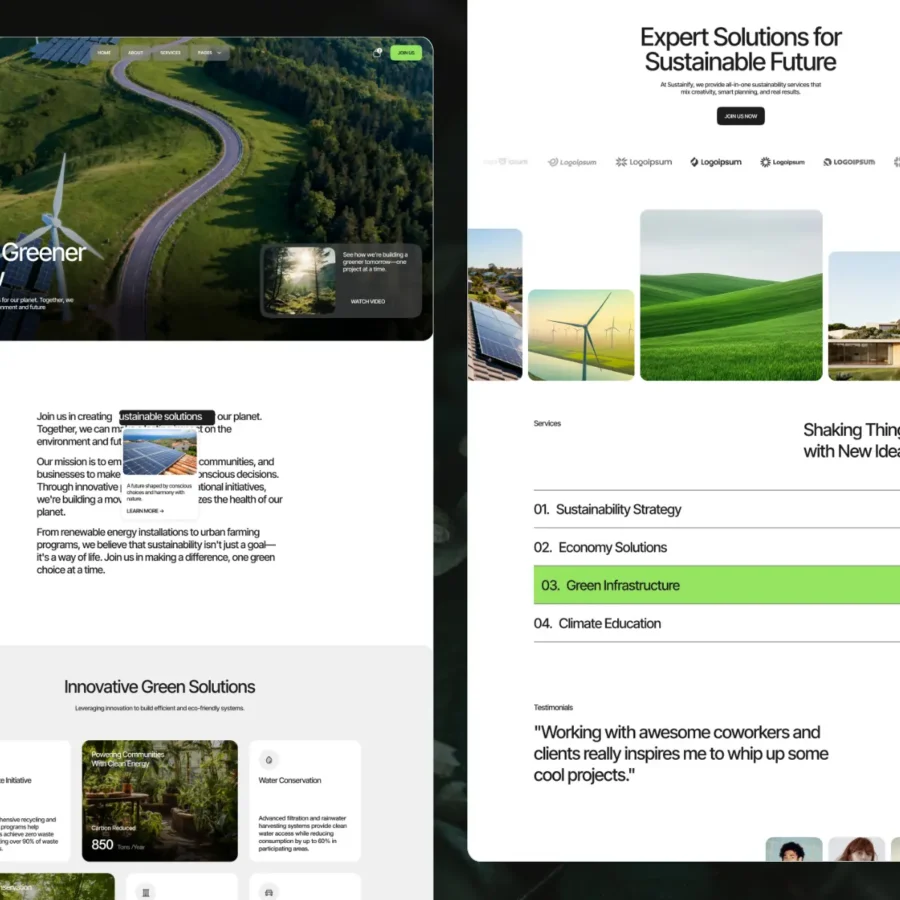900x900 pixels.
Task: Select '02. Economy Solutions' service row
Action: (717, 547)
